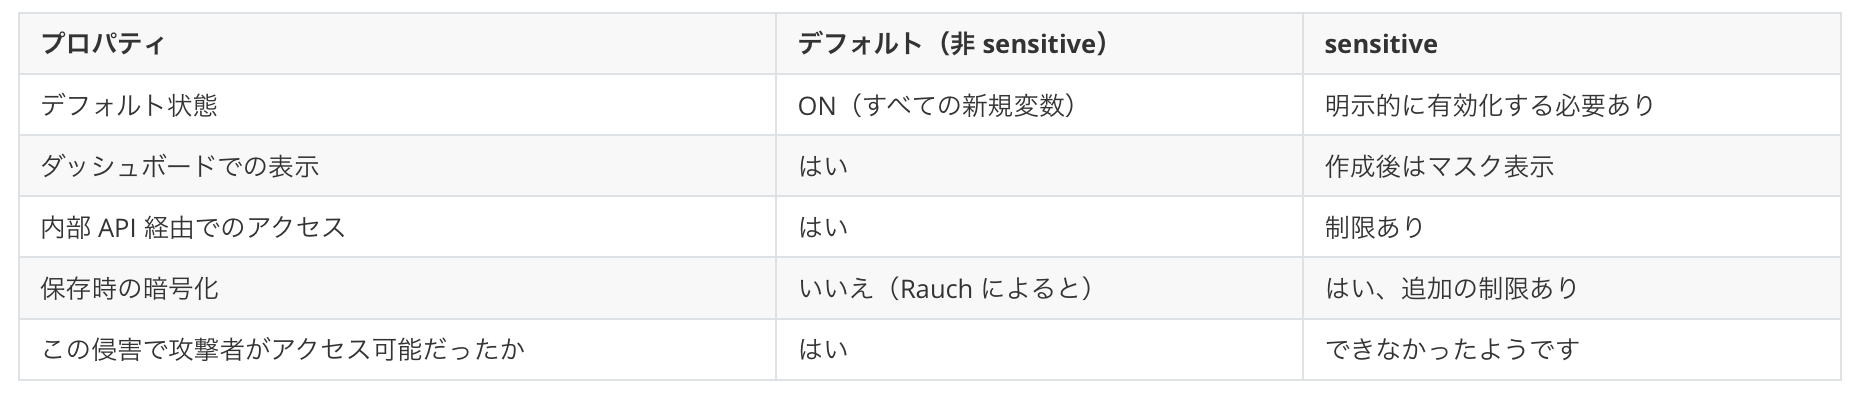Click the word Rauch in the table
1854x400 pixels.
point(936,288)
